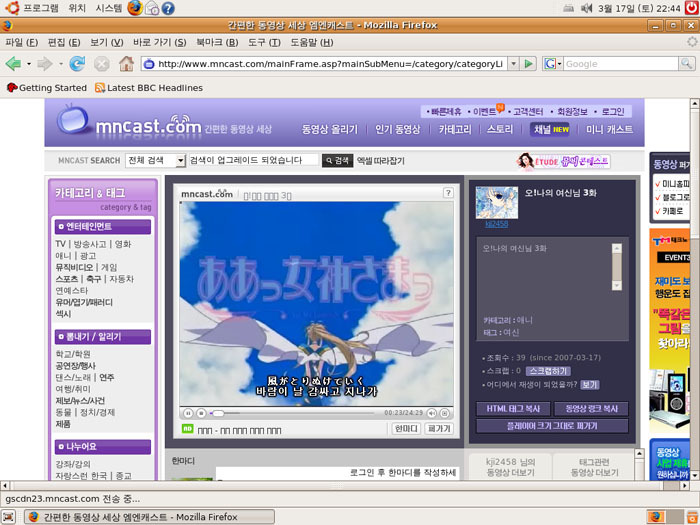
Task: Open the 뮤직비디오 category link
Action: pos(74,267)
